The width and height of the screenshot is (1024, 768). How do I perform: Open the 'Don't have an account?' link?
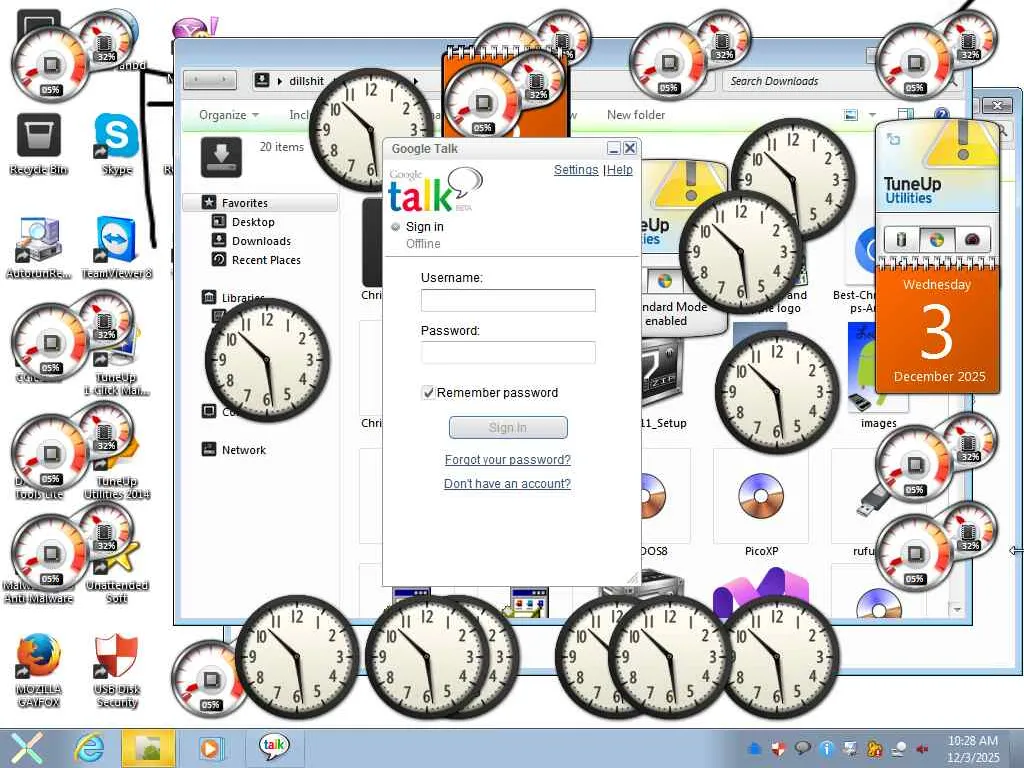(x=507, y=484)
